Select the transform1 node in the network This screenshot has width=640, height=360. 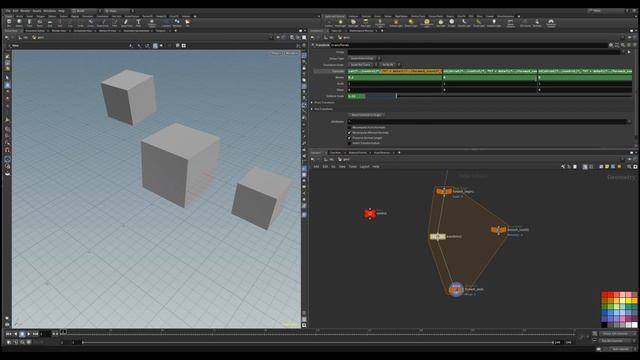(438, 236)
